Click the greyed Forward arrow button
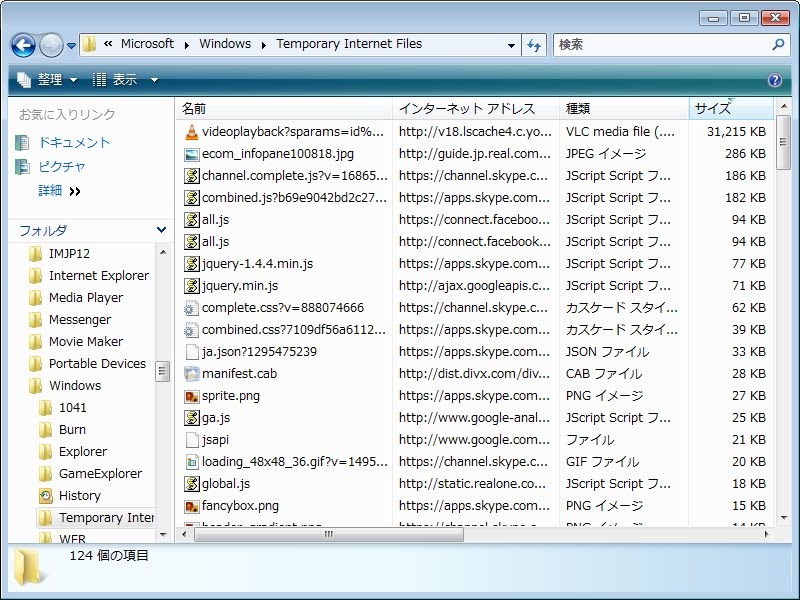The image size is (800, 600). pyautogui.click(x=51, y=45)
